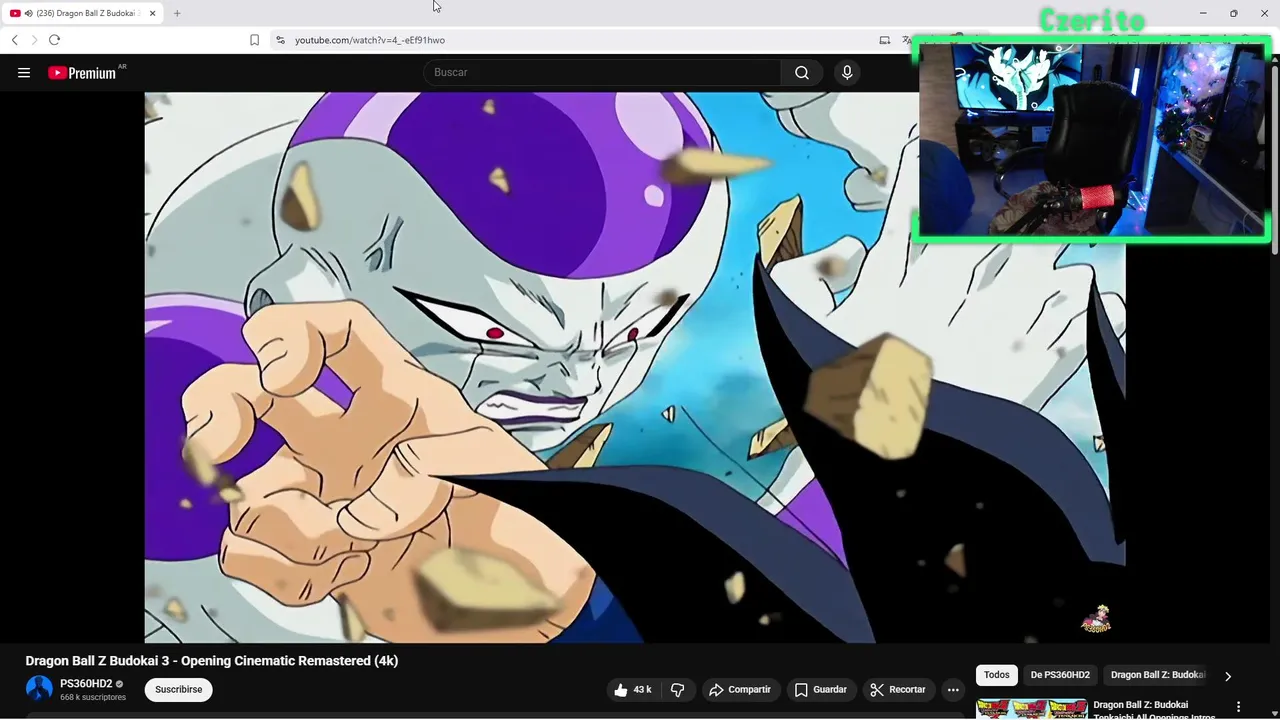The height and width of the screenshot is (720, 1280).
Task: Open site info icon beside the URL
Action: pos(280,40)
